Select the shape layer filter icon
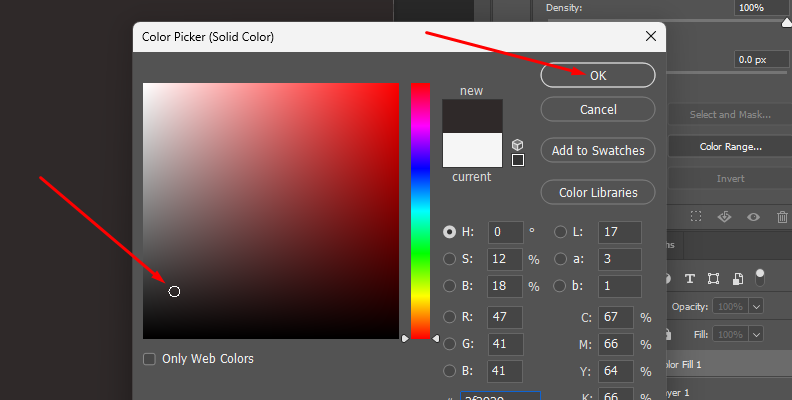 coord(713,278)
